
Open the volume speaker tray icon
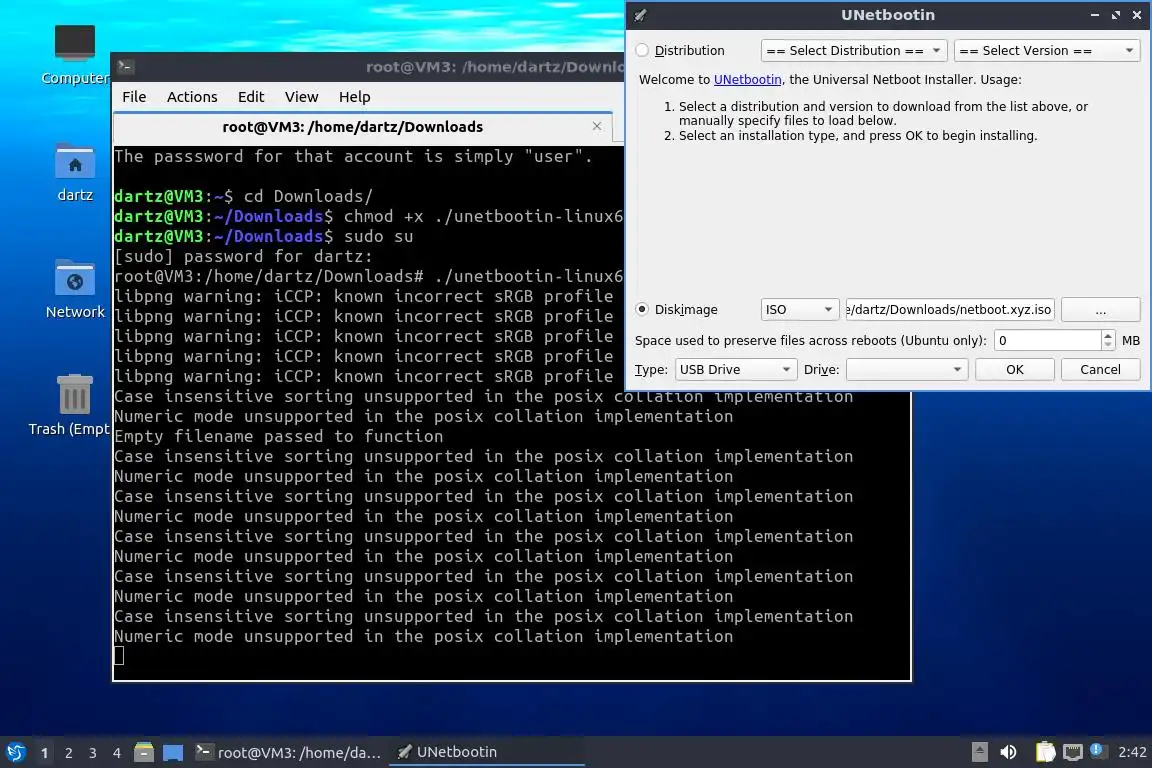coord(1008,752)
